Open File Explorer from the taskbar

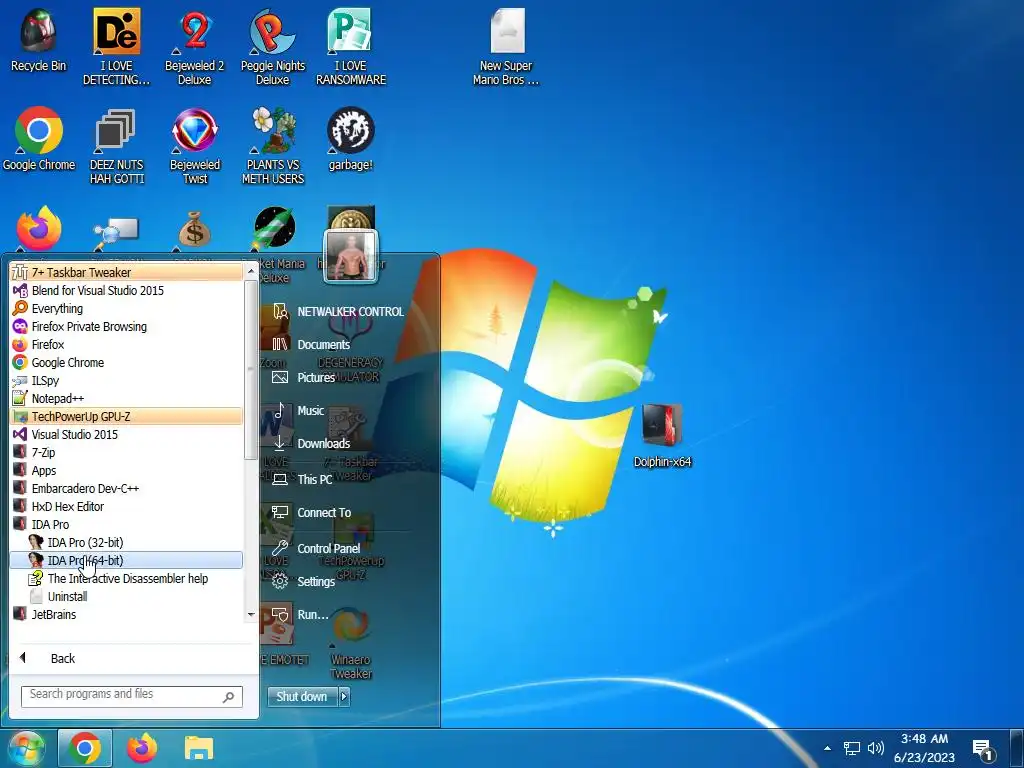pos(199,748)
